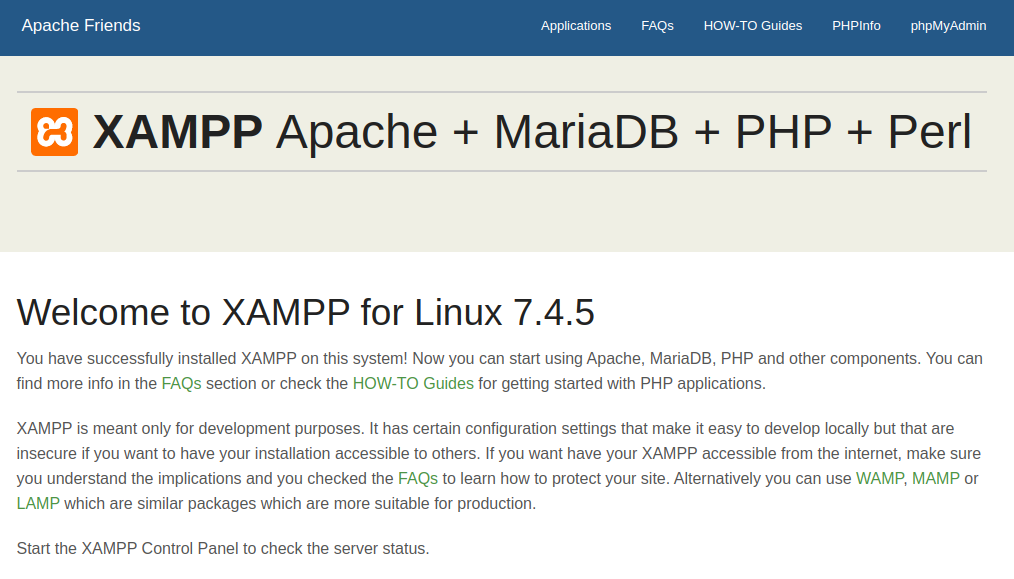Screen dimensions: 1014x579
Task: Launch phpMyAdmin from the top navigation
Action: tap(948, 26)
